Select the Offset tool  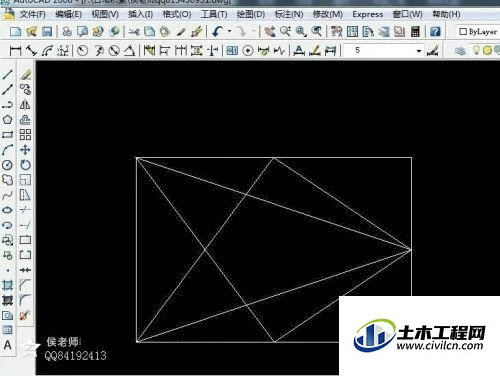point(25,120)
